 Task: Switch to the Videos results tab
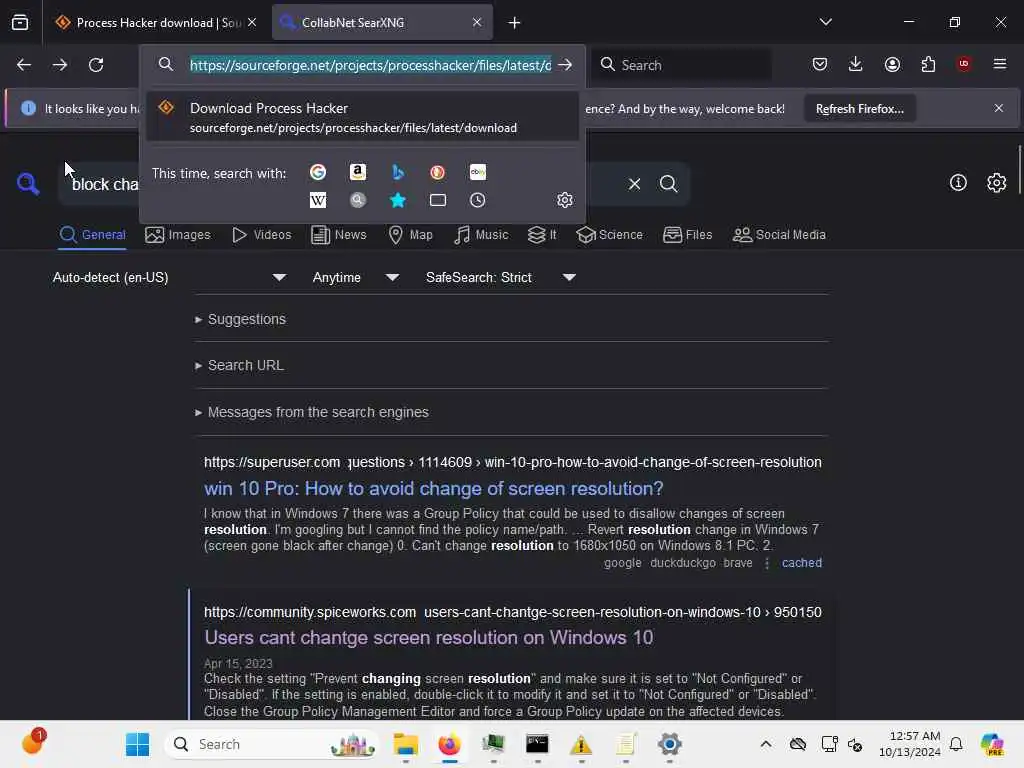coord(262,235)
